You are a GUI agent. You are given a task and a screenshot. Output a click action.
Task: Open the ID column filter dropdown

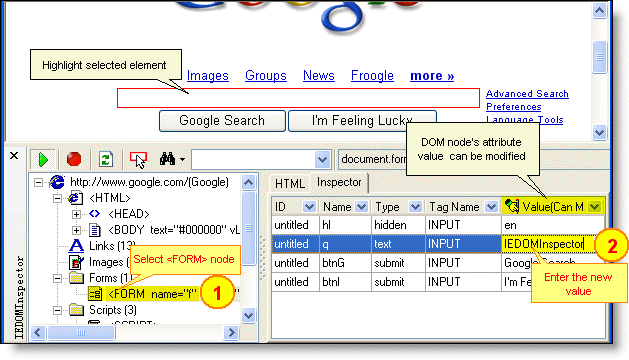click(x=309, y=207)
